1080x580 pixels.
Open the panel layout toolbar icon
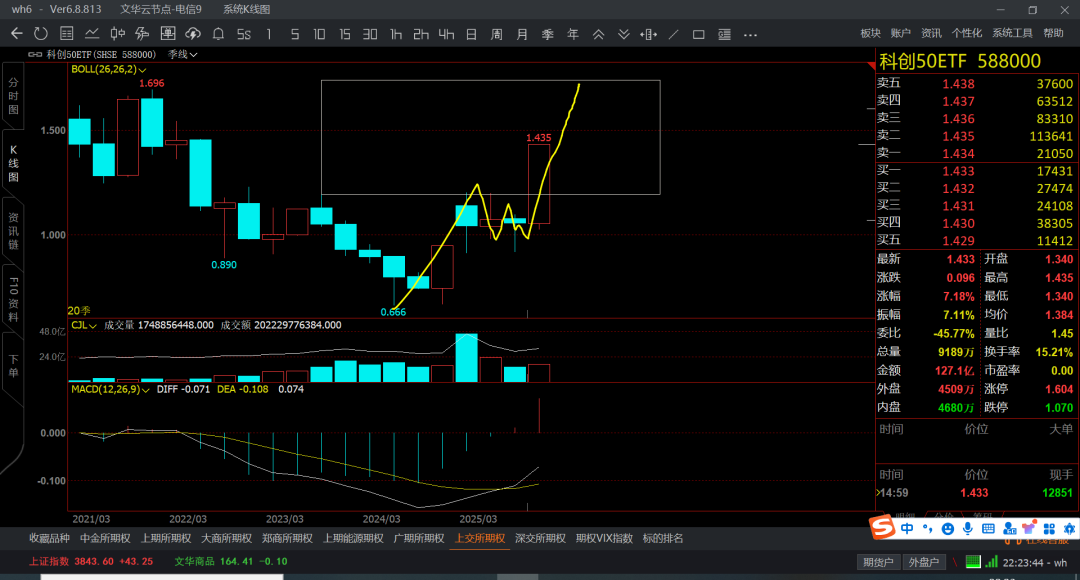coord(724,34)
